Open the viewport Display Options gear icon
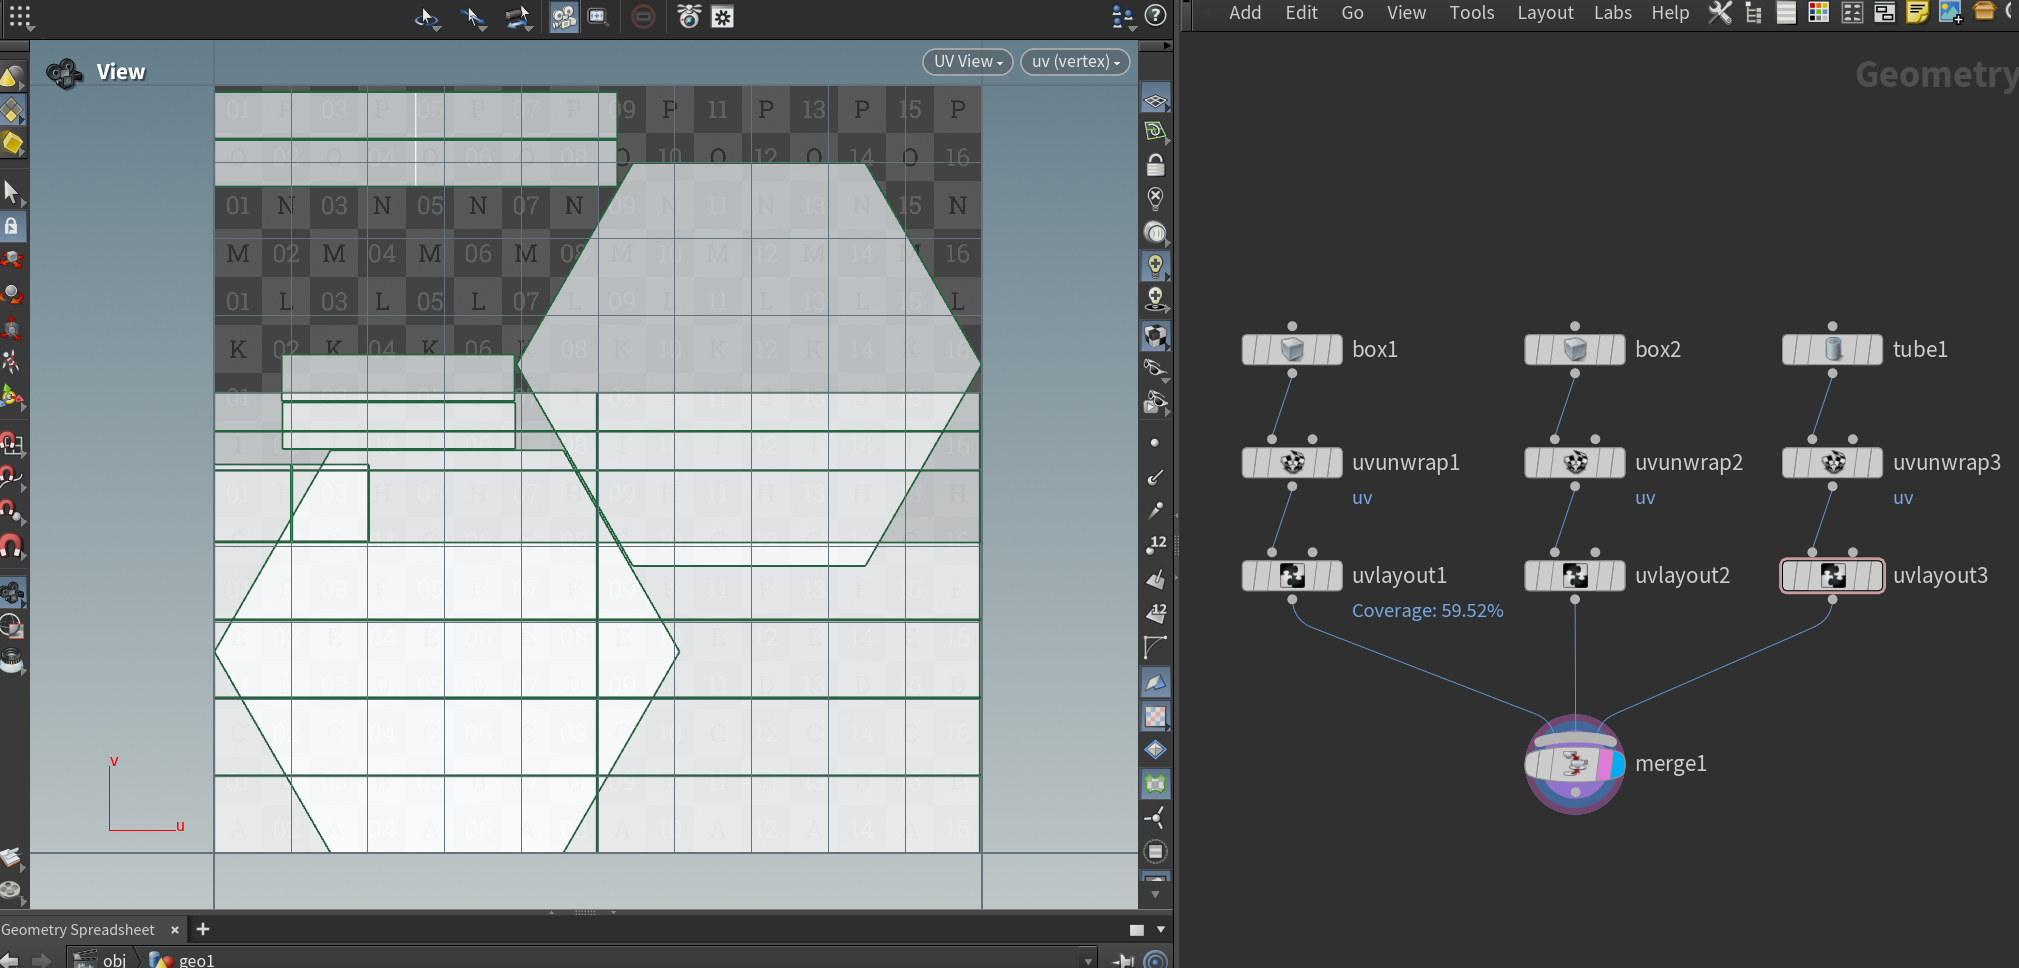The height and width of the screenshot is (968, 2019). tap(722, 17)
